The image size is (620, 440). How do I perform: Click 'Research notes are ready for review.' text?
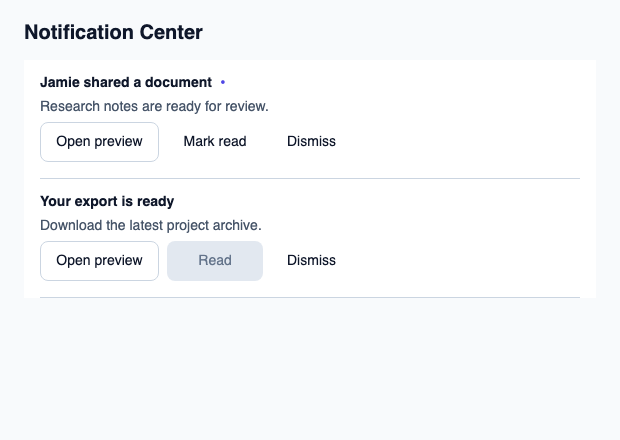pyautogui.click(x=154, y=106)
